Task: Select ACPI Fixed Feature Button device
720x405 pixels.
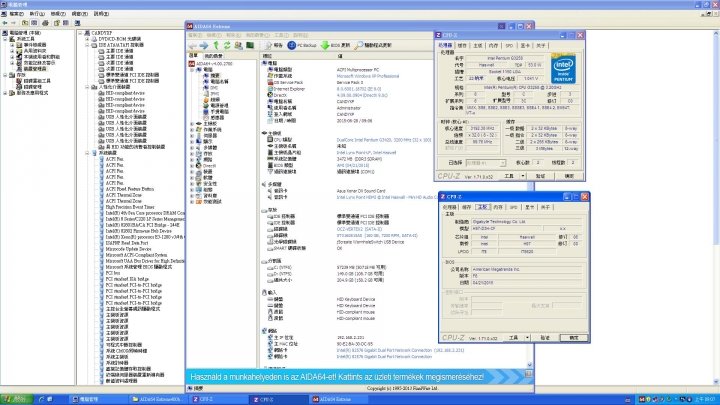Action: (x=129, y=189)
